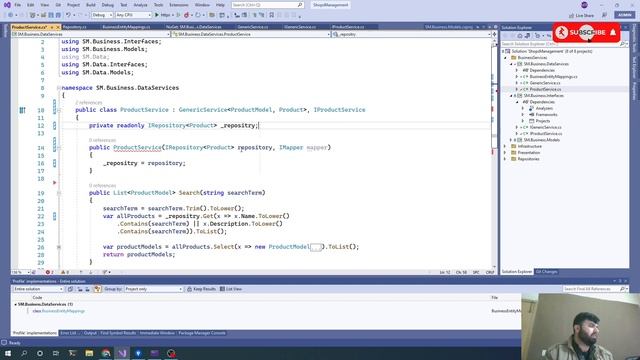Click the Save All toolbar icon
The width and height of the screenshot is (640, 360).
58,15
